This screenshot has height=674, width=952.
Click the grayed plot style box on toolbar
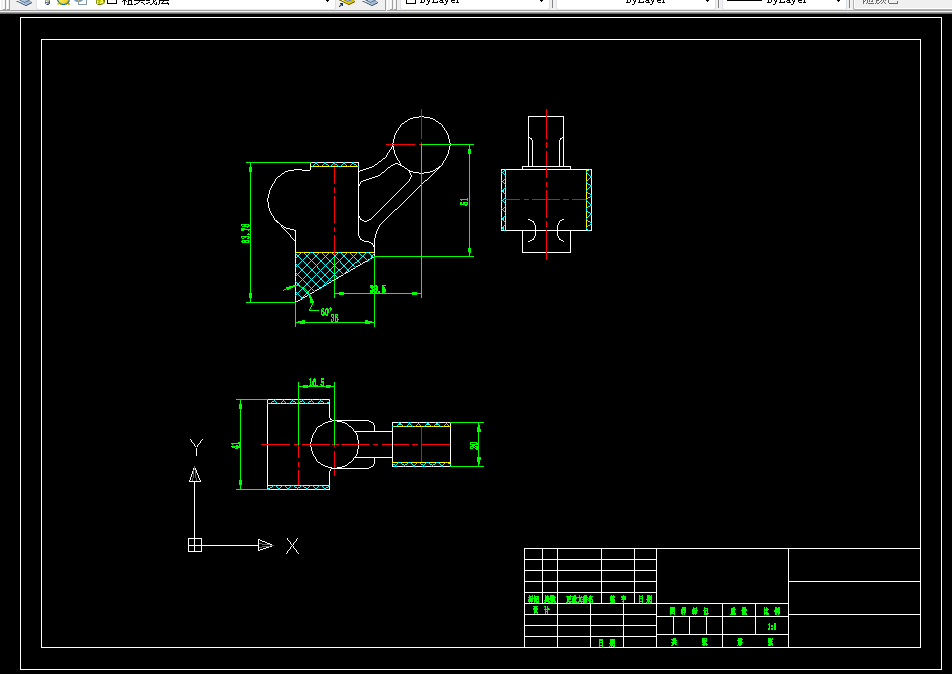click(902, 2)
